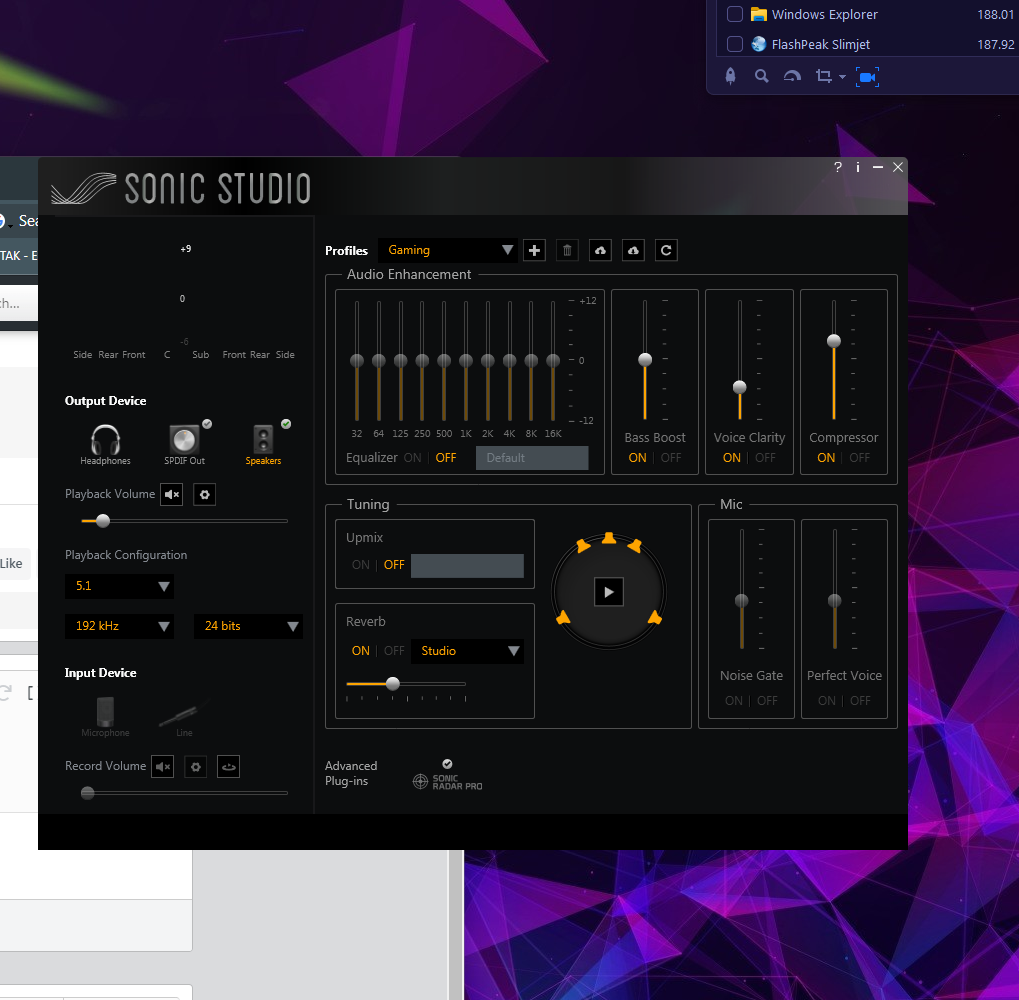The image size is (1019, 1000).
Task: Open 5.1 playback configuration dropdown
Action: [x=119, y=586]
